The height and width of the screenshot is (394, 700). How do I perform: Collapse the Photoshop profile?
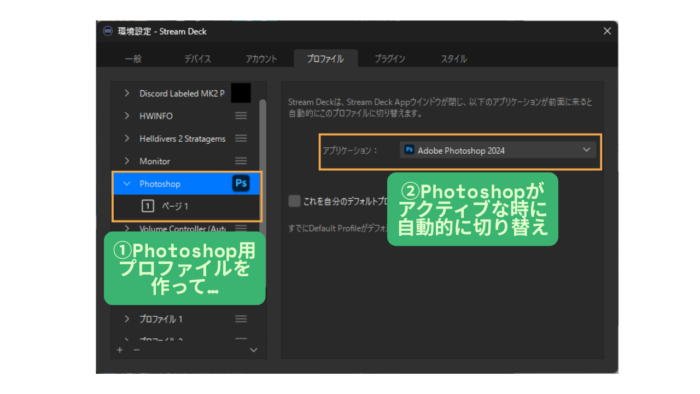pos(127,183)
